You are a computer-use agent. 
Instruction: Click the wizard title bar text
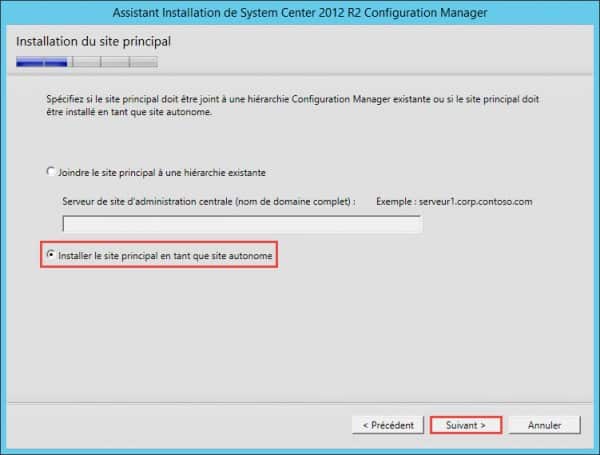300,13
